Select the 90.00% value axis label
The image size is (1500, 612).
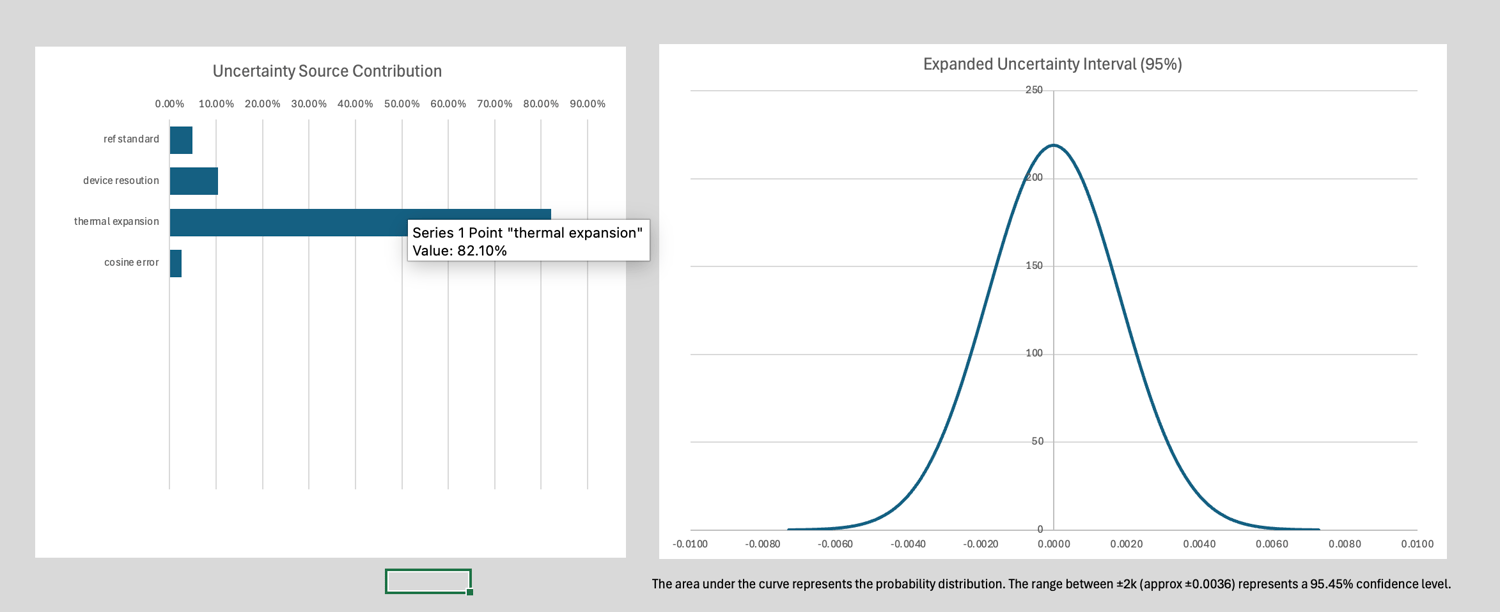(x=587, y=104)
